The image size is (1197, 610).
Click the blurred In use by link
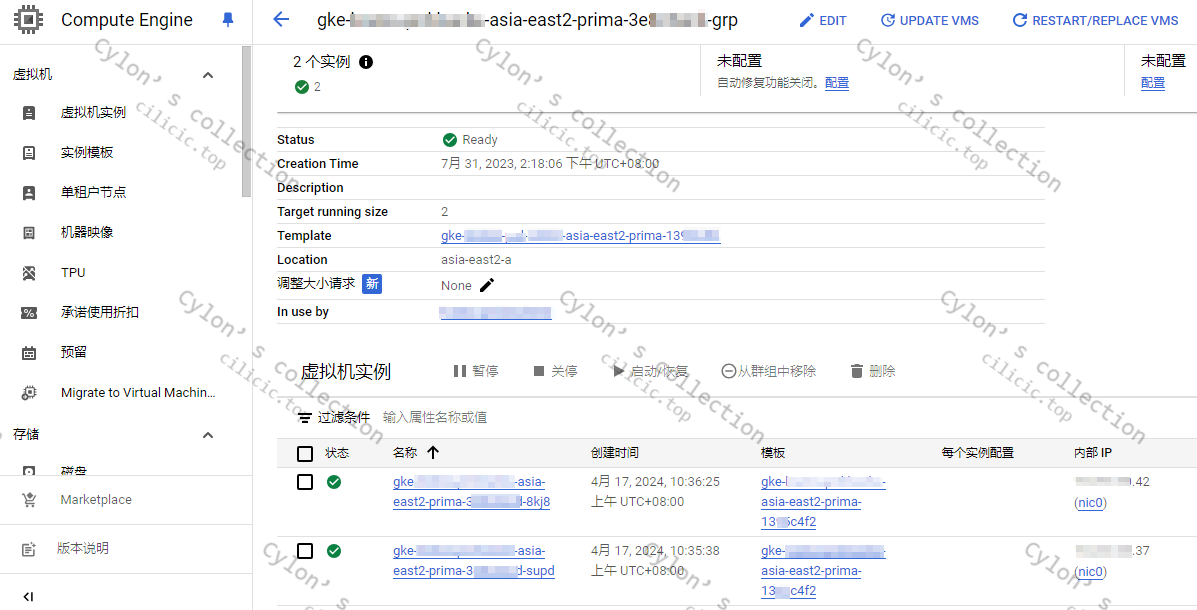tap(495, 312)
